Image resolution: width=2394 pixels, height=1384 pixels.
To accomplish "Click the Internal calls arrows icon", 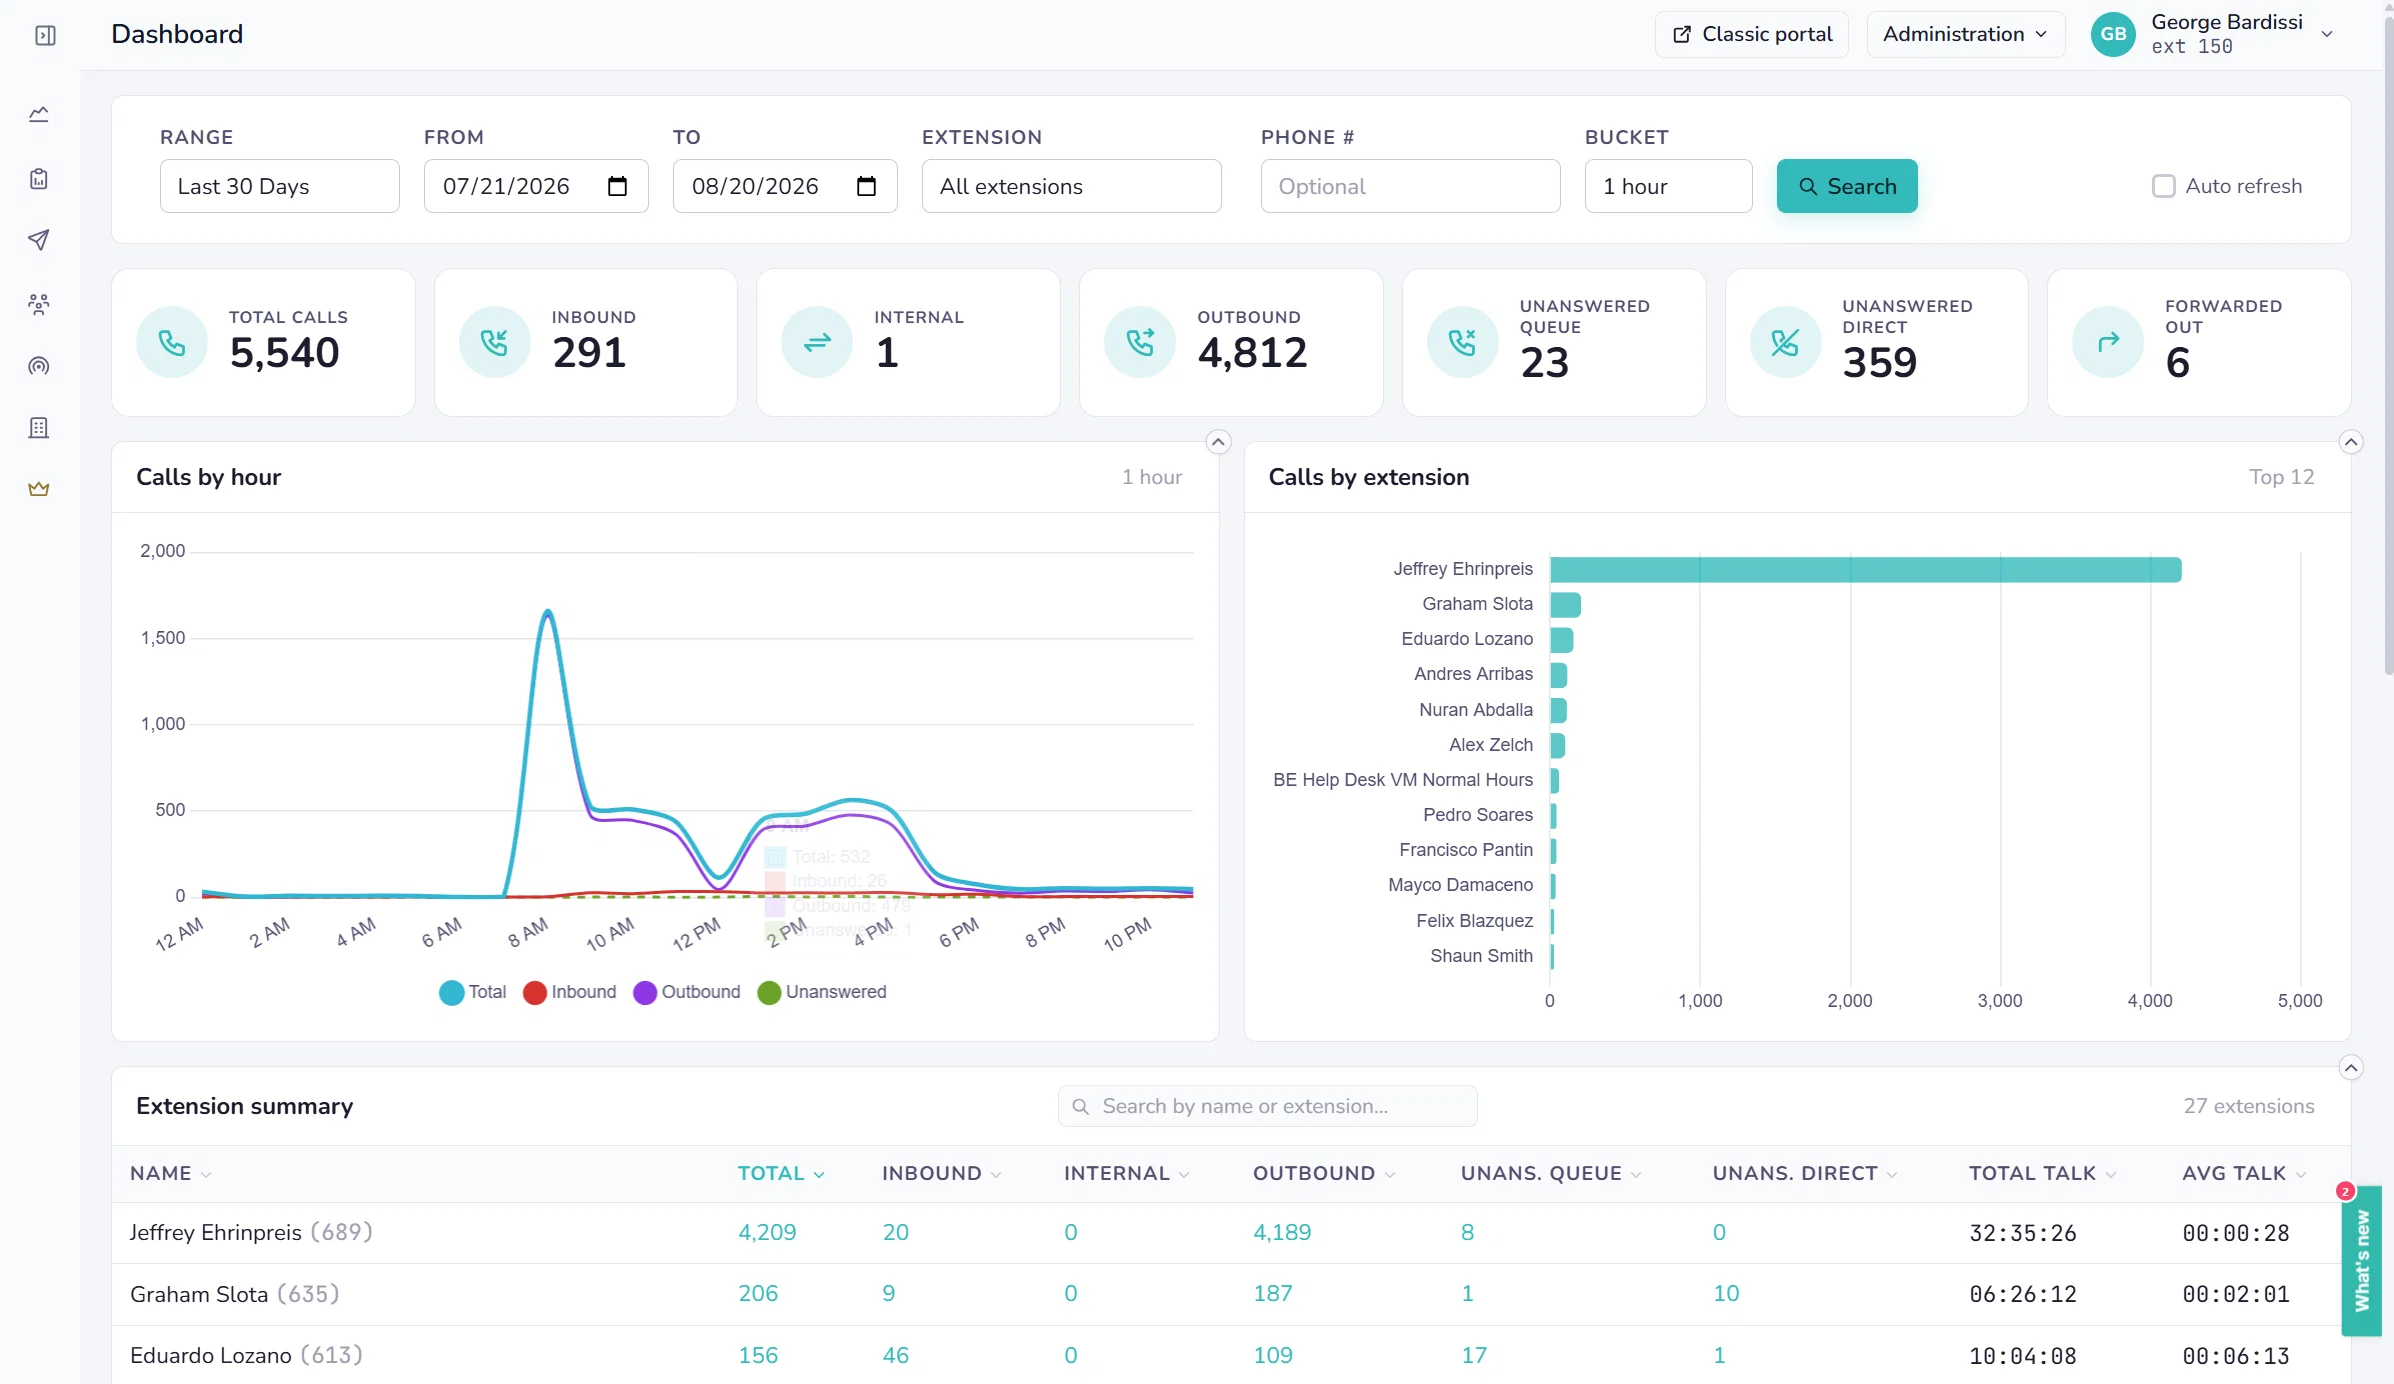I will (817, 343).
